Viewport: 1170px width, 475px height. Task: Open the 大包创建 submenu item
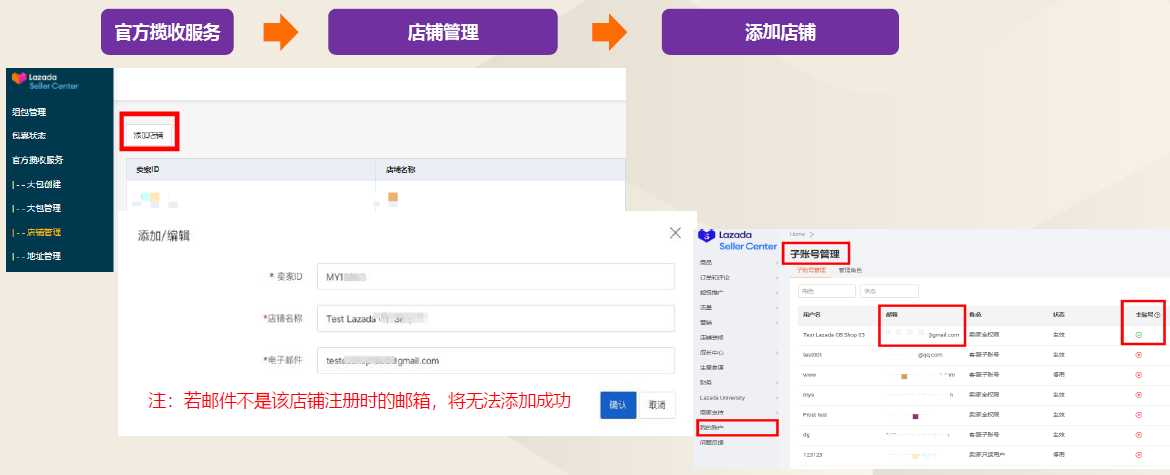coord(37,184)
